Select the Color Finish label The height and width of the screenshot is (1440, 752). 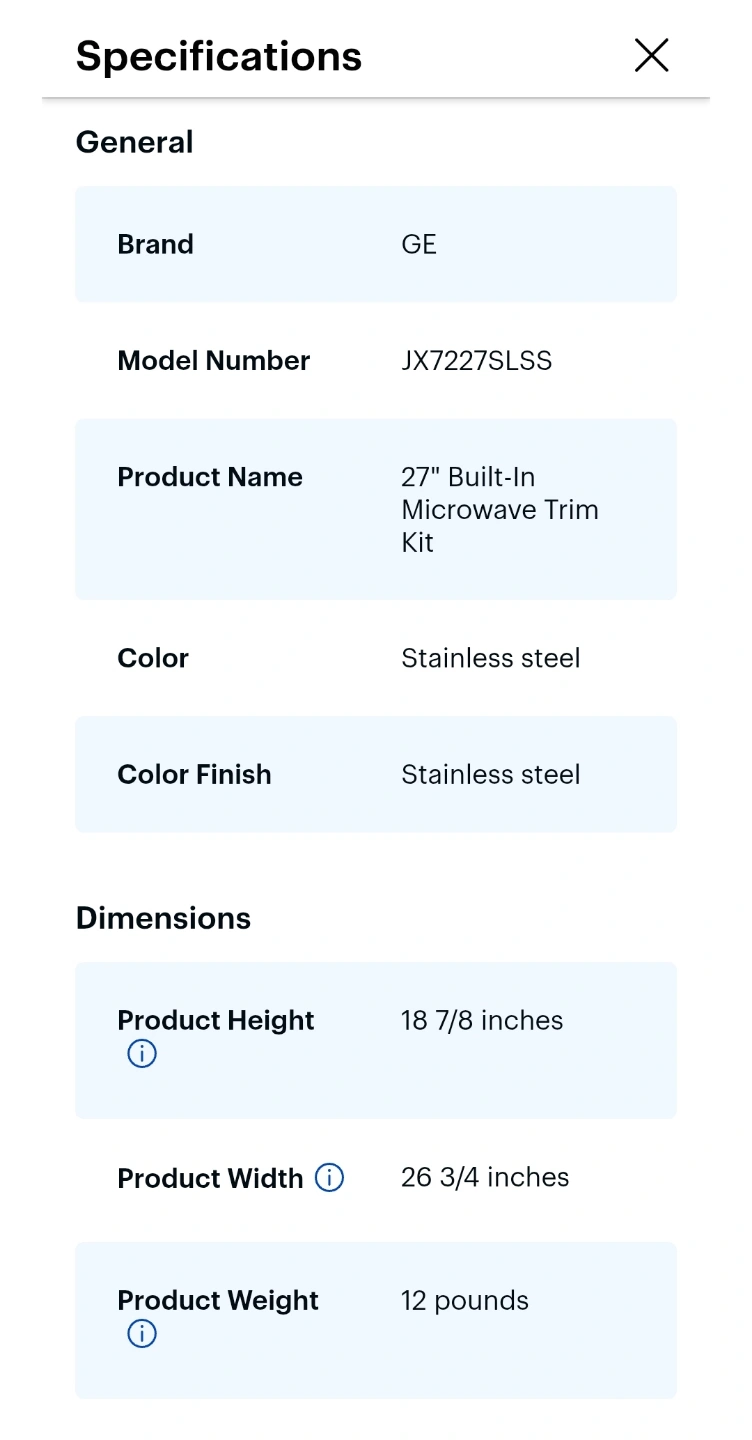(195, 774)
